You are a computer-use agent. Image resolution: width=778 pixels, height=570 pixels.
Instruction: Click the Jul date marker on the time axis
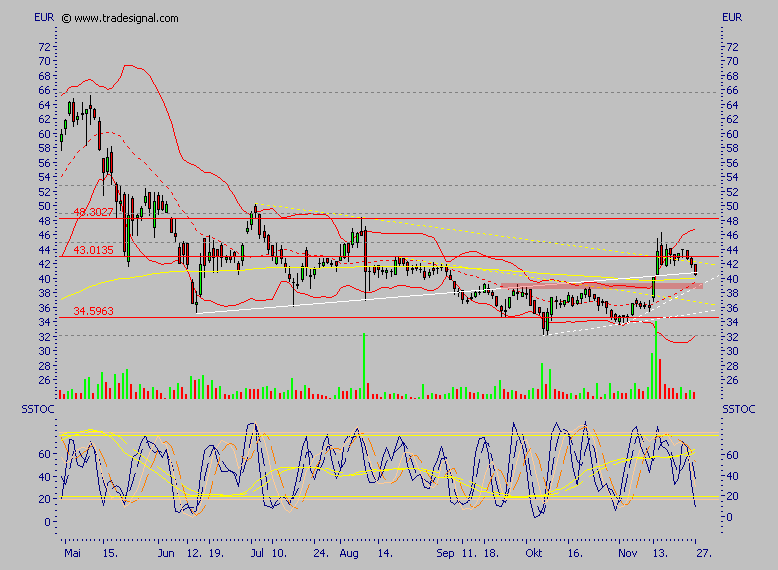tap(258, 552)
